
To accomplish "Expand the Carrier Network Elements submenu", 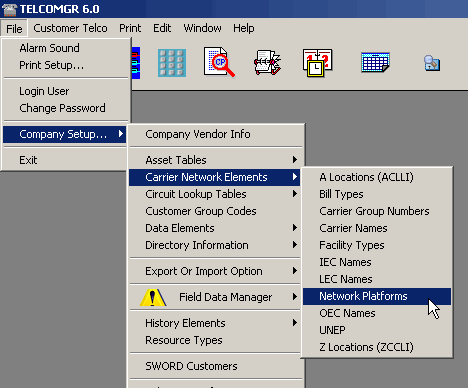I will click(x=215, y=177).
